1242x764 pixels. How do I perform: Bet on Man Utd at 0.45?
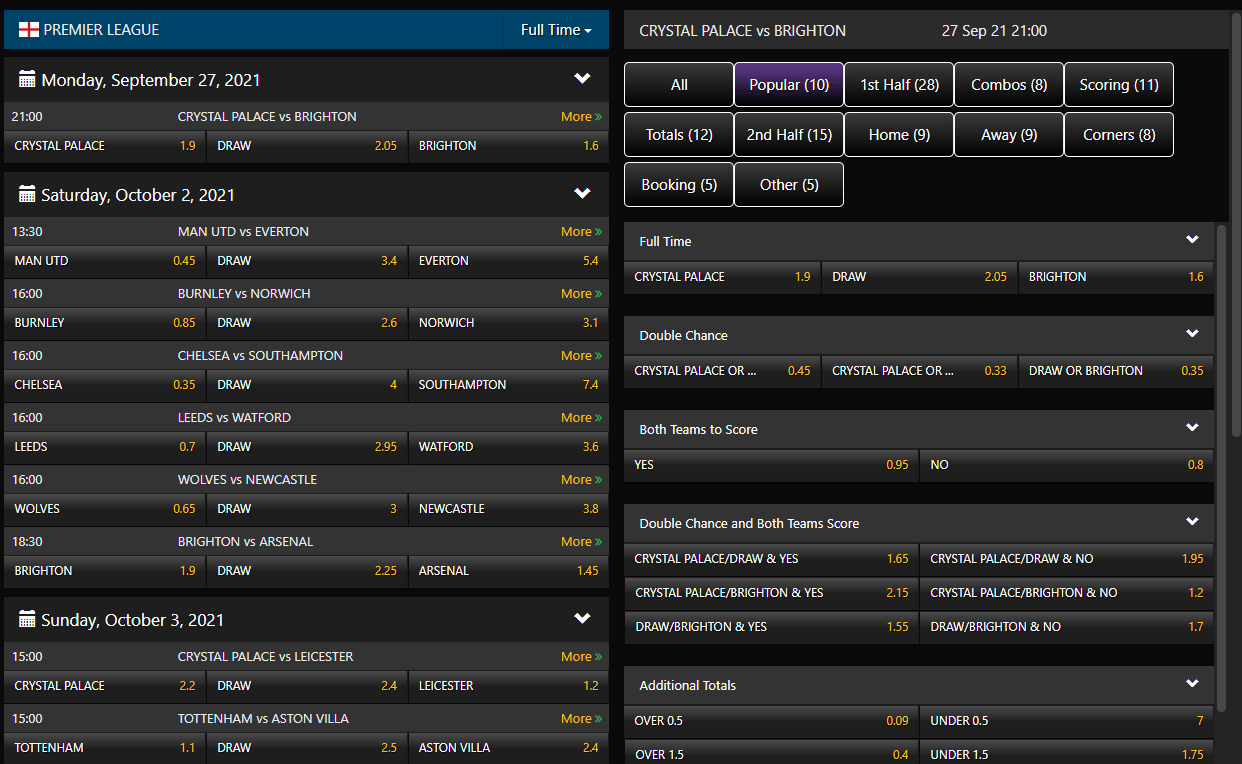[105, 261]
